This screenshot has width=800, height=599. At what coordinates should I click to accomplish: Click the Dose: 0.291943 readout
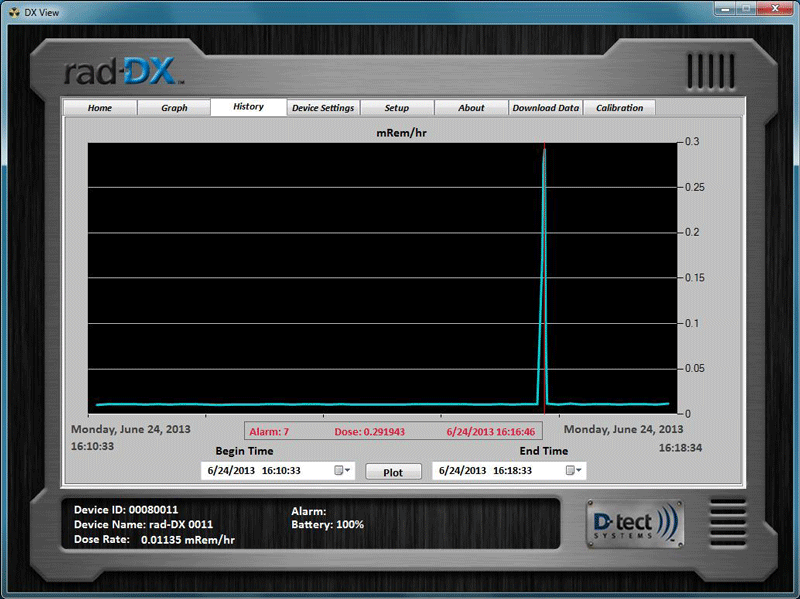coord(369,432)
